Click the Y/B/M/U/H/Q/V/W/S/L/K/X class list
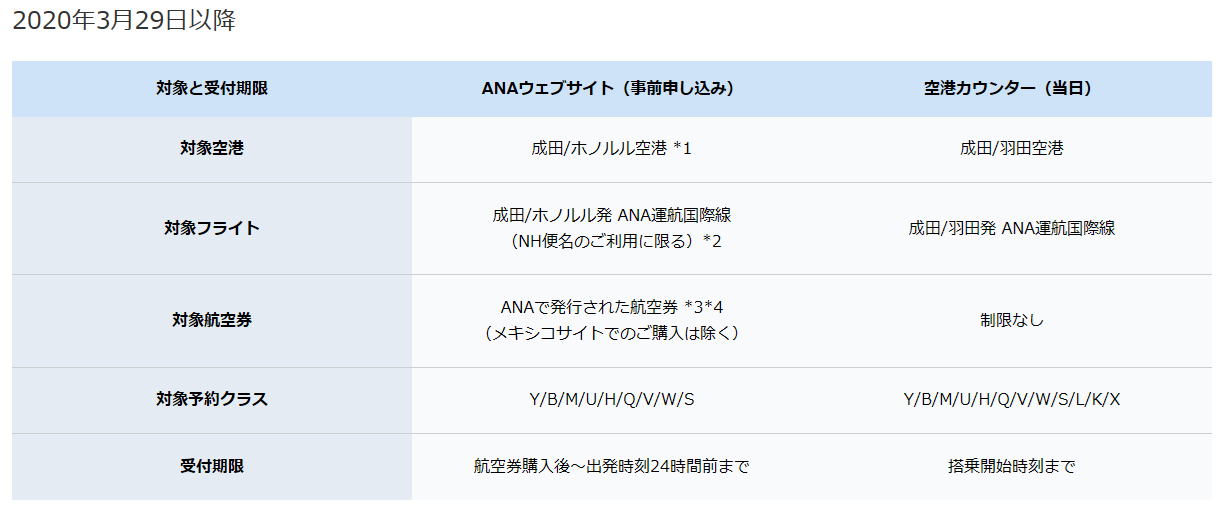 coord(1011,400)
